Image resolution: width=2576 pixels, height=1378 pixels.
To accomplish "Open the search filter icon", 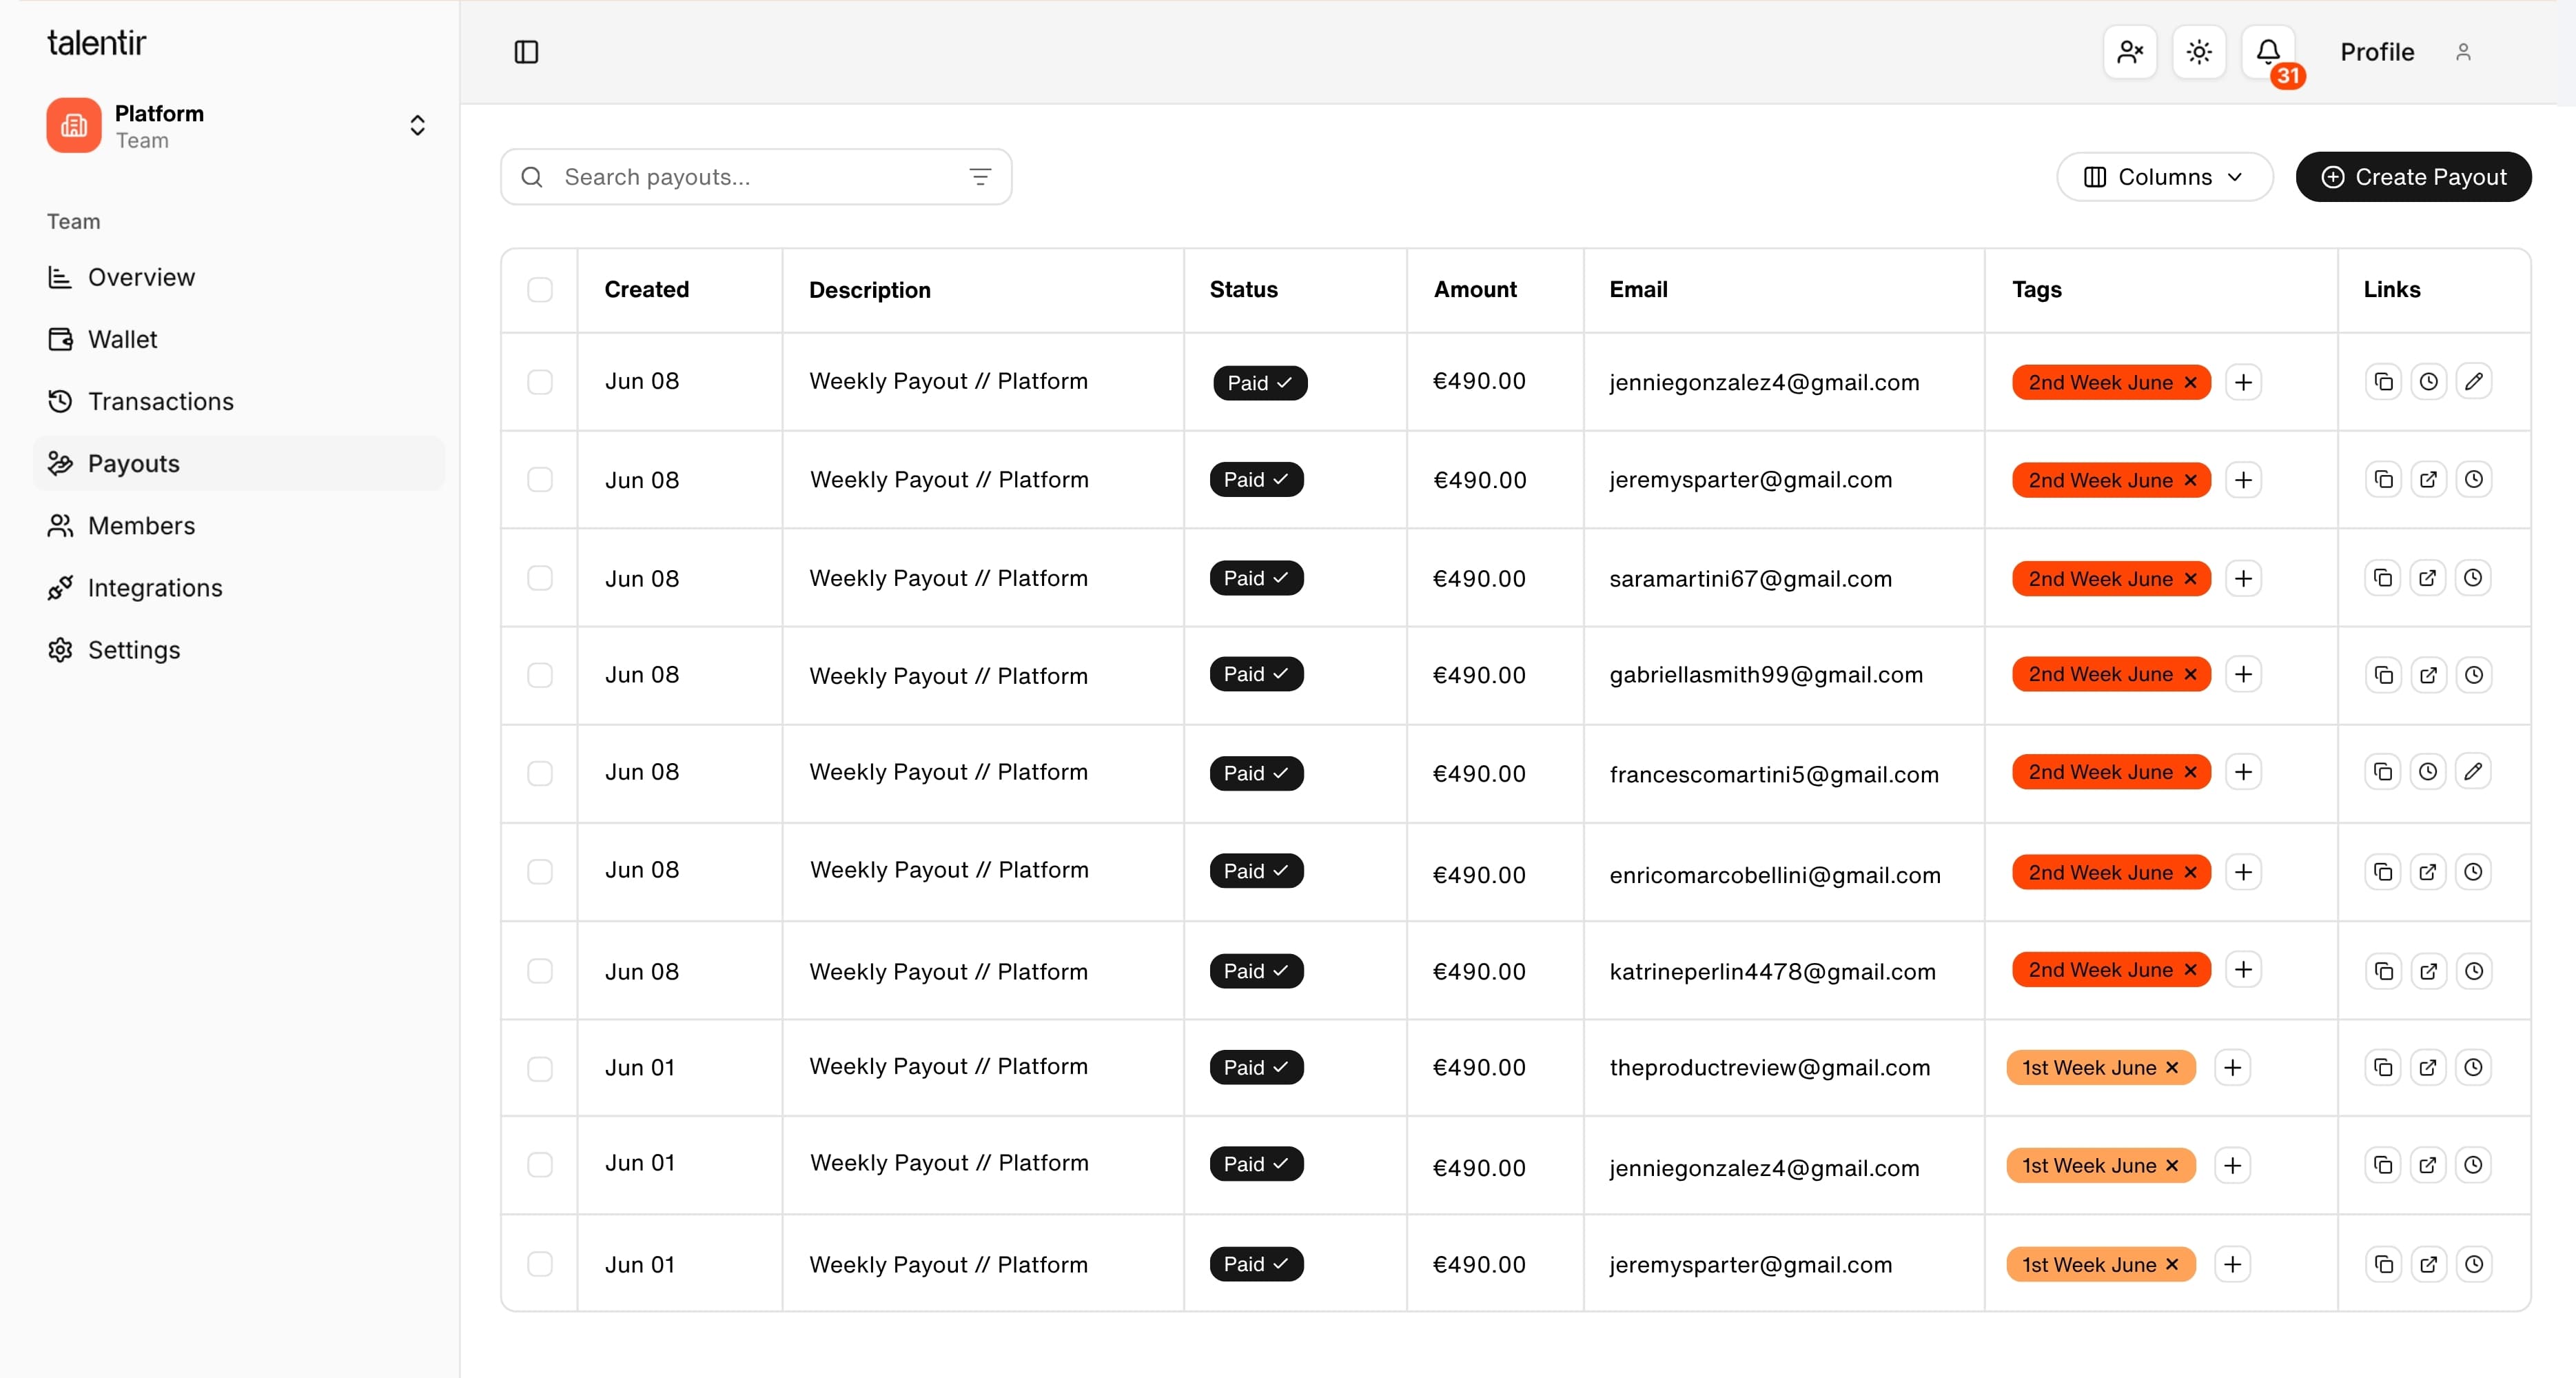I will pos(980,177).
